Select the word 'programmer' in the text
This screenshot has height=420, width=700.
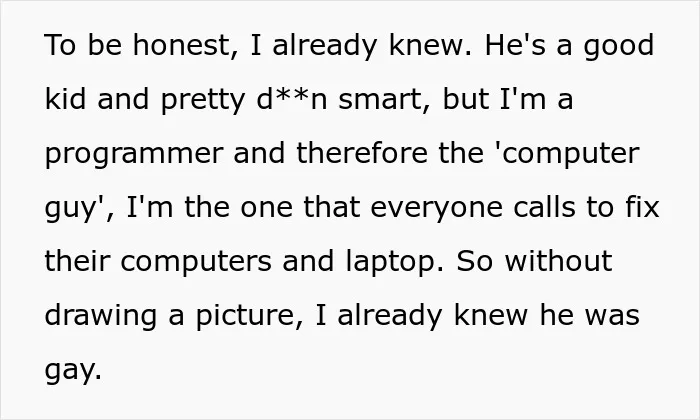(x=134, y=154)
